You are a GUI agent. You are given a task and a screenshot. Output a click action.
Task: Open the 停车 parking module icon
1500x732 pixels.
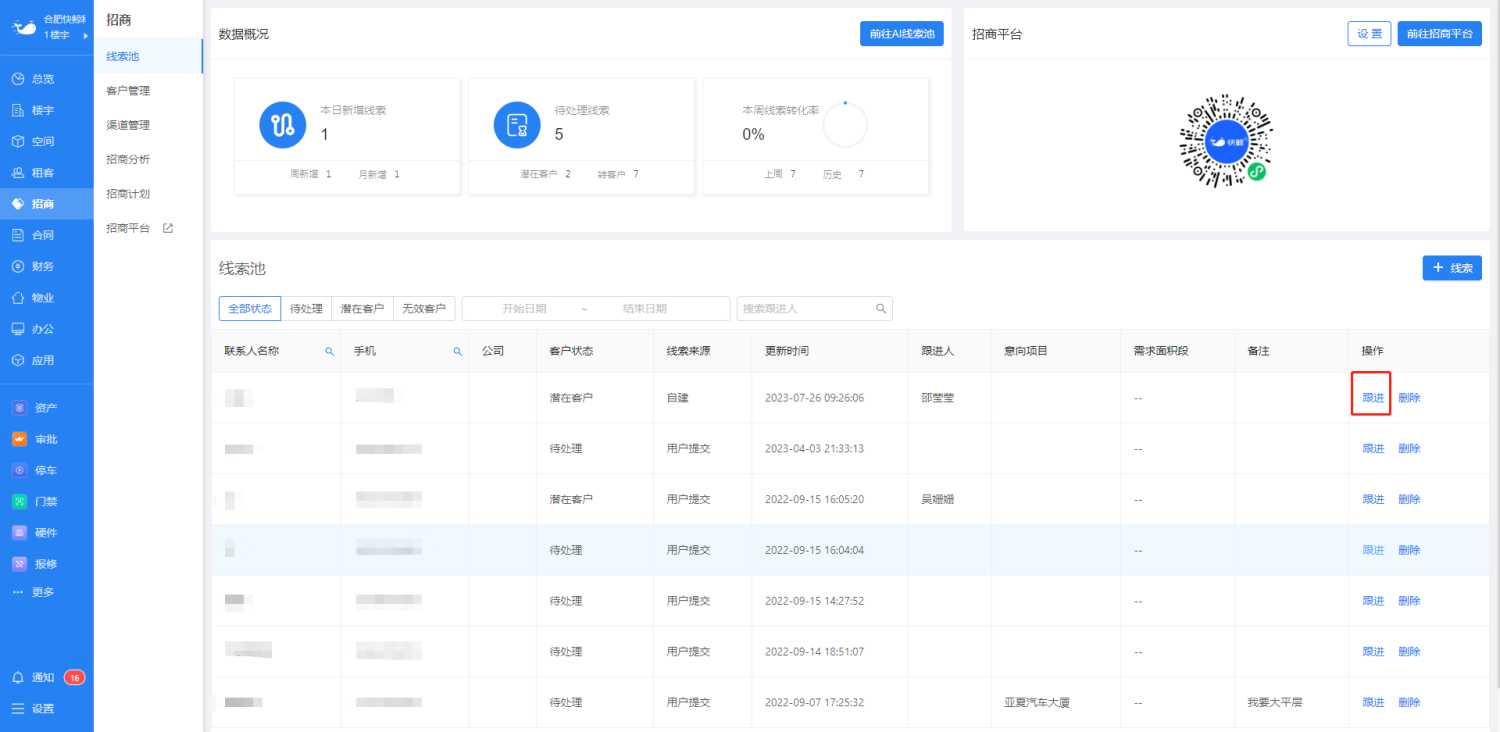click(19, 470)
